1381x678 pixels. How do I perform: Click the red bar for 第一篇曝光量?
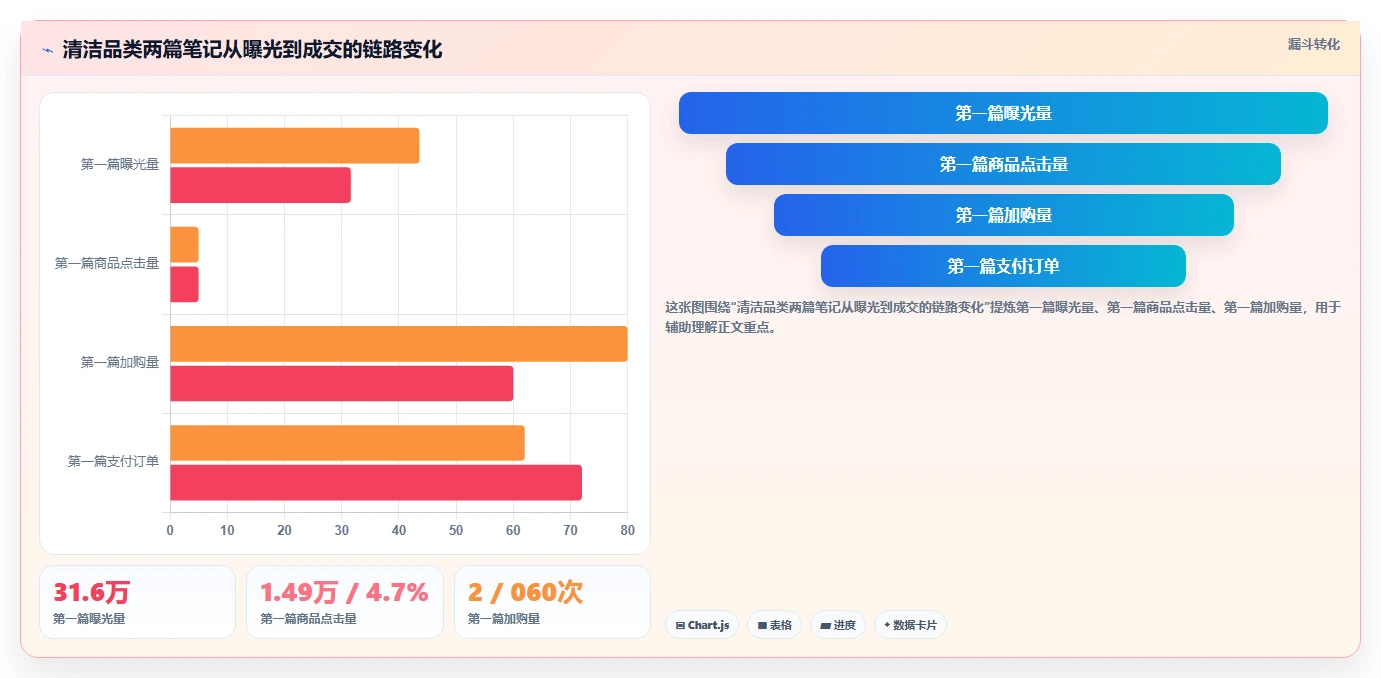click(x=260, y=185)
